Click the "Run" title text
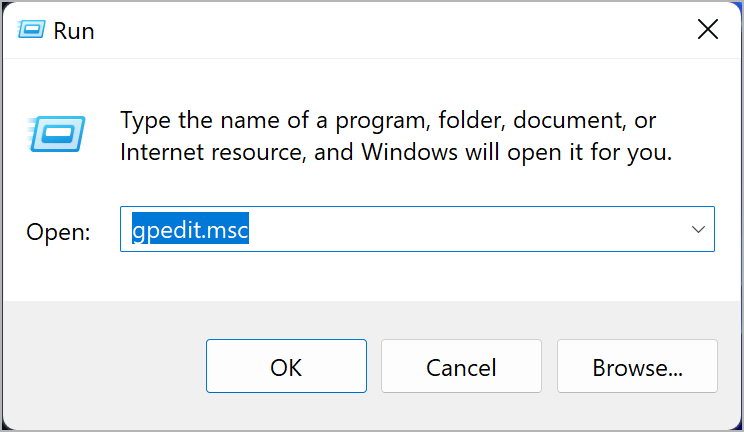The height and width of the screenshot is (432, 744). coord(74,31)
